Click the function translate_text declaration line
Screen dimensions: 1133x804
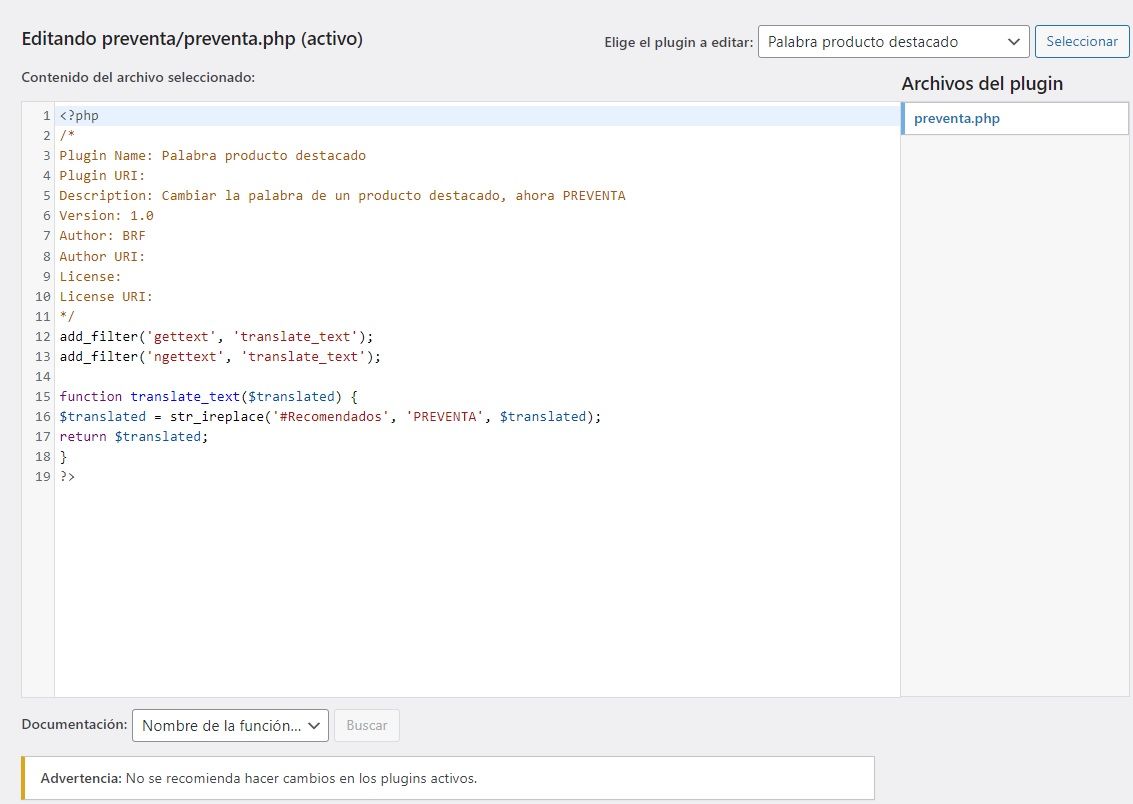pyautogui.click(x=208, y=397)
